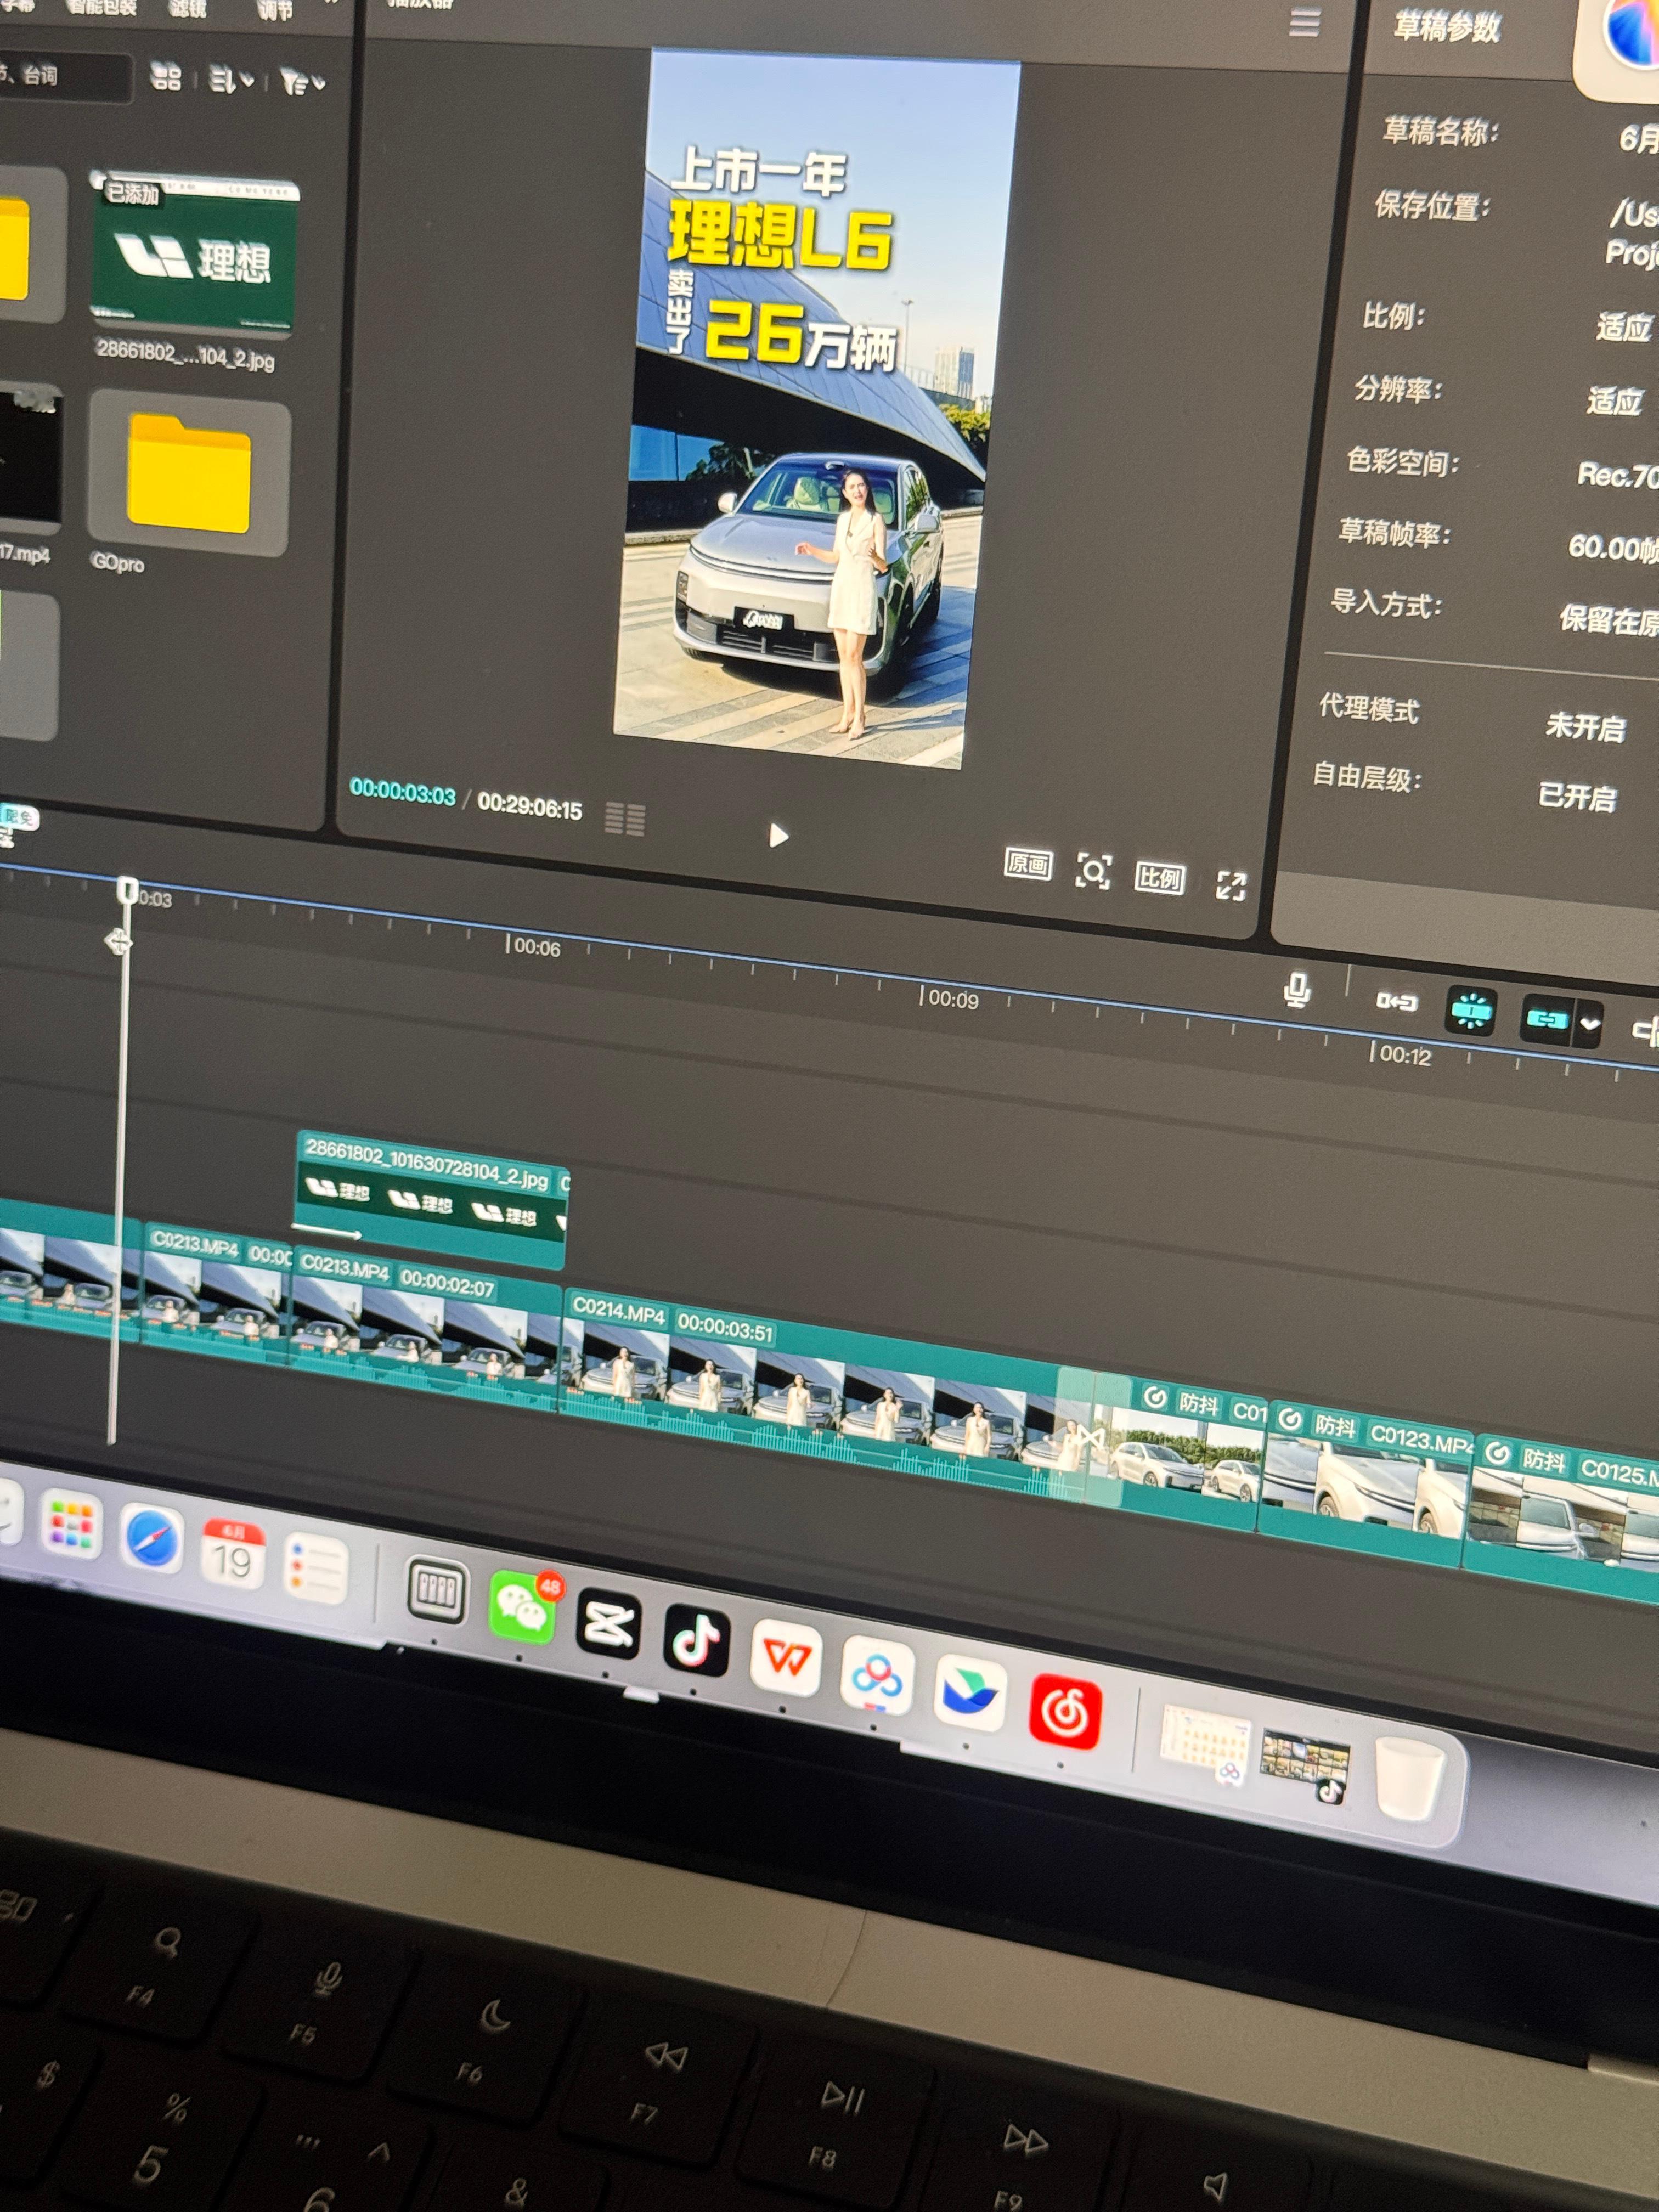
Task: Click the total duration 00:29:06:15
Action: (530, 806)
